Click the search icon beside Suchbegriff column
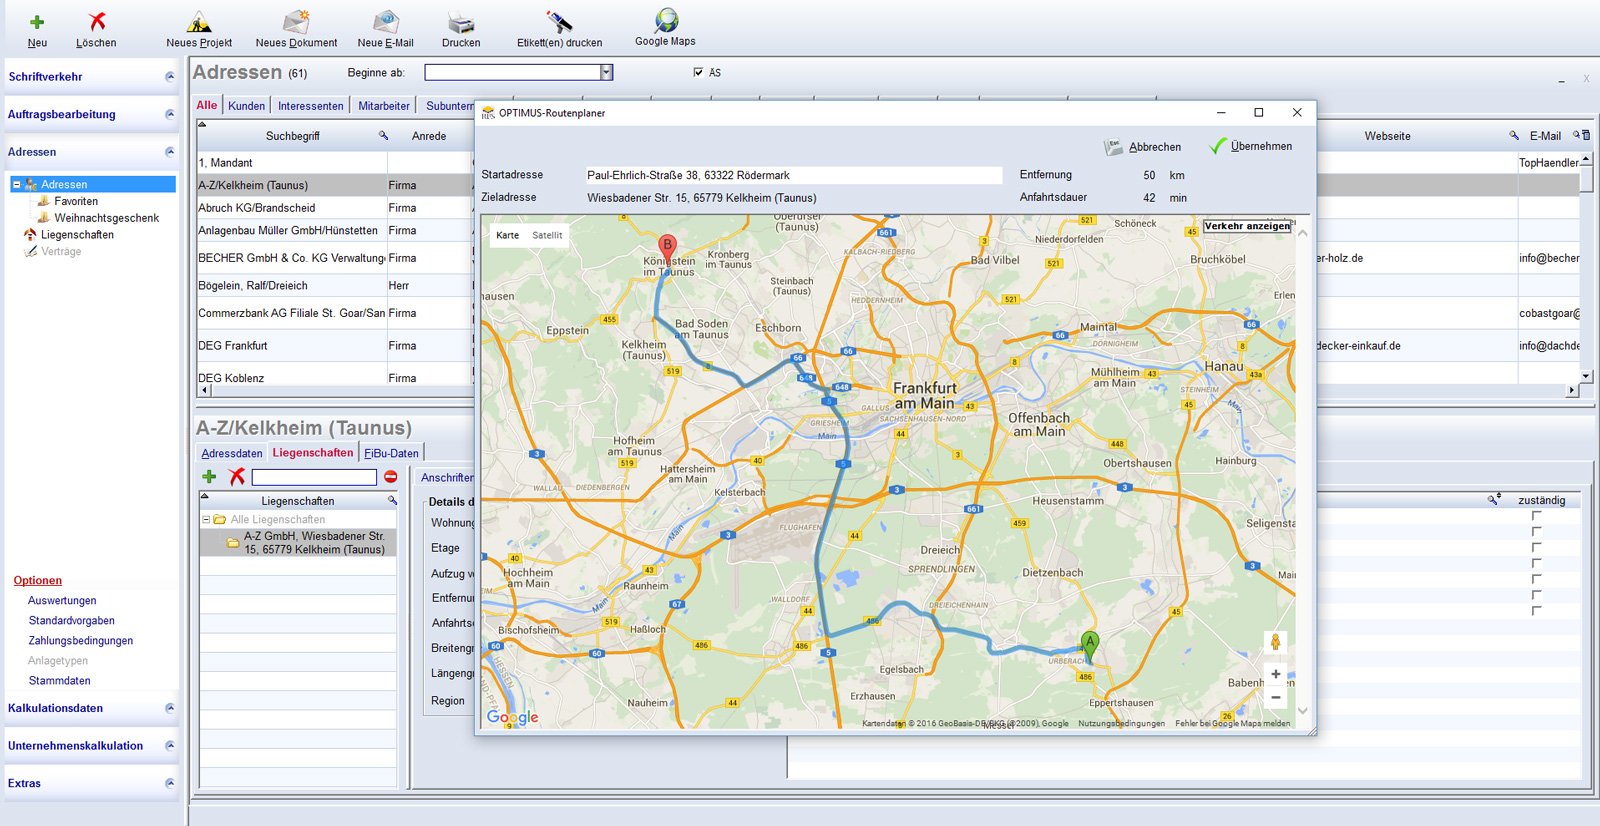This screenshot has height=826, width=1600. [x=383, y=136]
